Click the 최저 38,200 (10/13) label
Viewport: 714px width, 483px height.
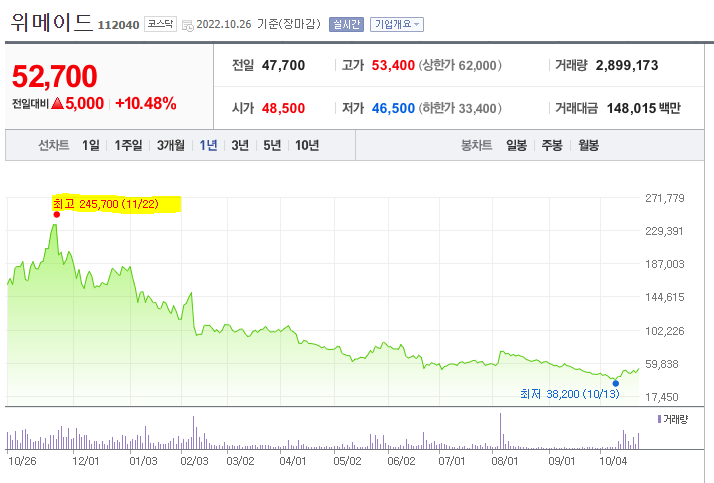coord(570,394)
